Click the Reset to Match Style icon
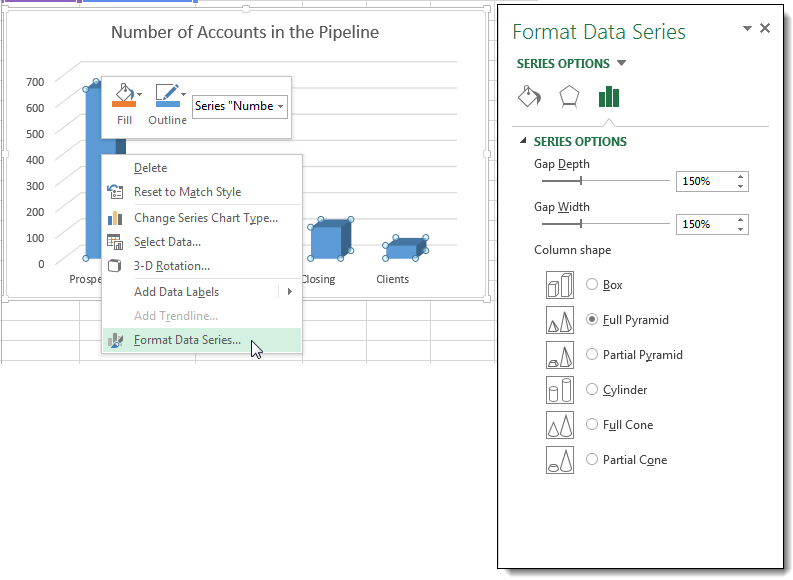Viewport: 793px width, 580px height. (115, 192)
